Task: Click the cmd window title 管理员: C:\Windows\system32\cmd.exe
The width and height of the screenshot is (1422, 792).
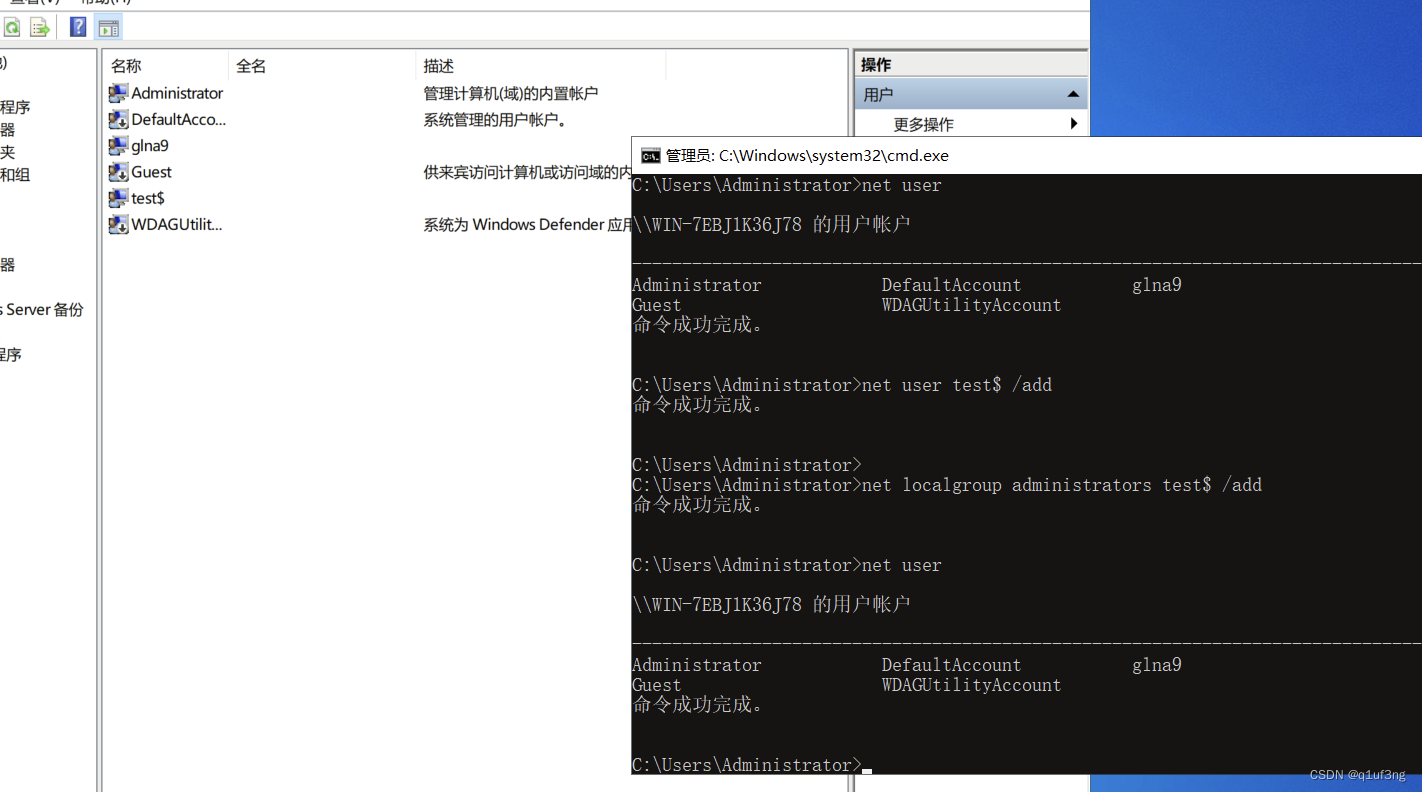Action: [x=807, y=155]
